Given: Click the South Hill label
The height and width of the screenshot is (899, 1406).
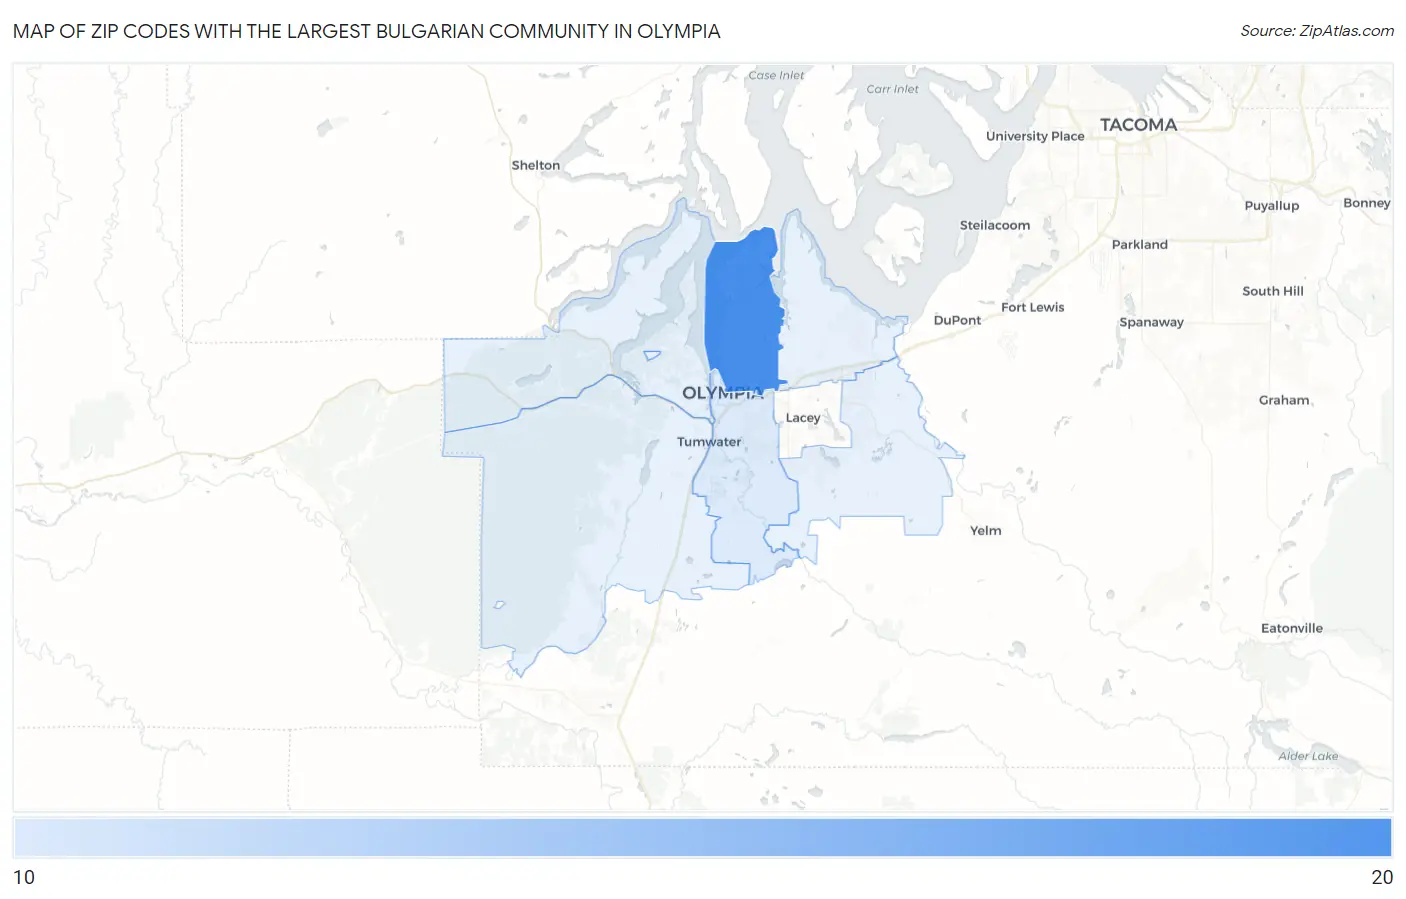Looking at the screenshot, I should pos(1273,291).
